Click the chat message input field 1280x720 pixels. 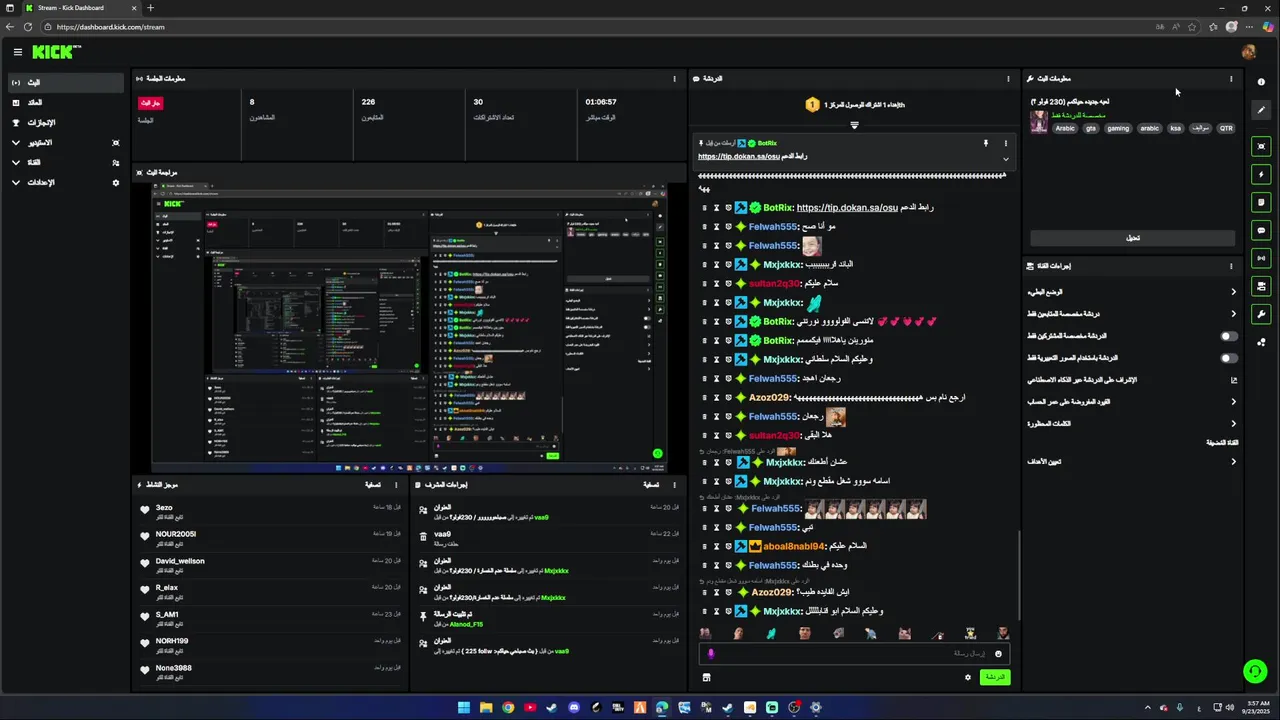855,654
